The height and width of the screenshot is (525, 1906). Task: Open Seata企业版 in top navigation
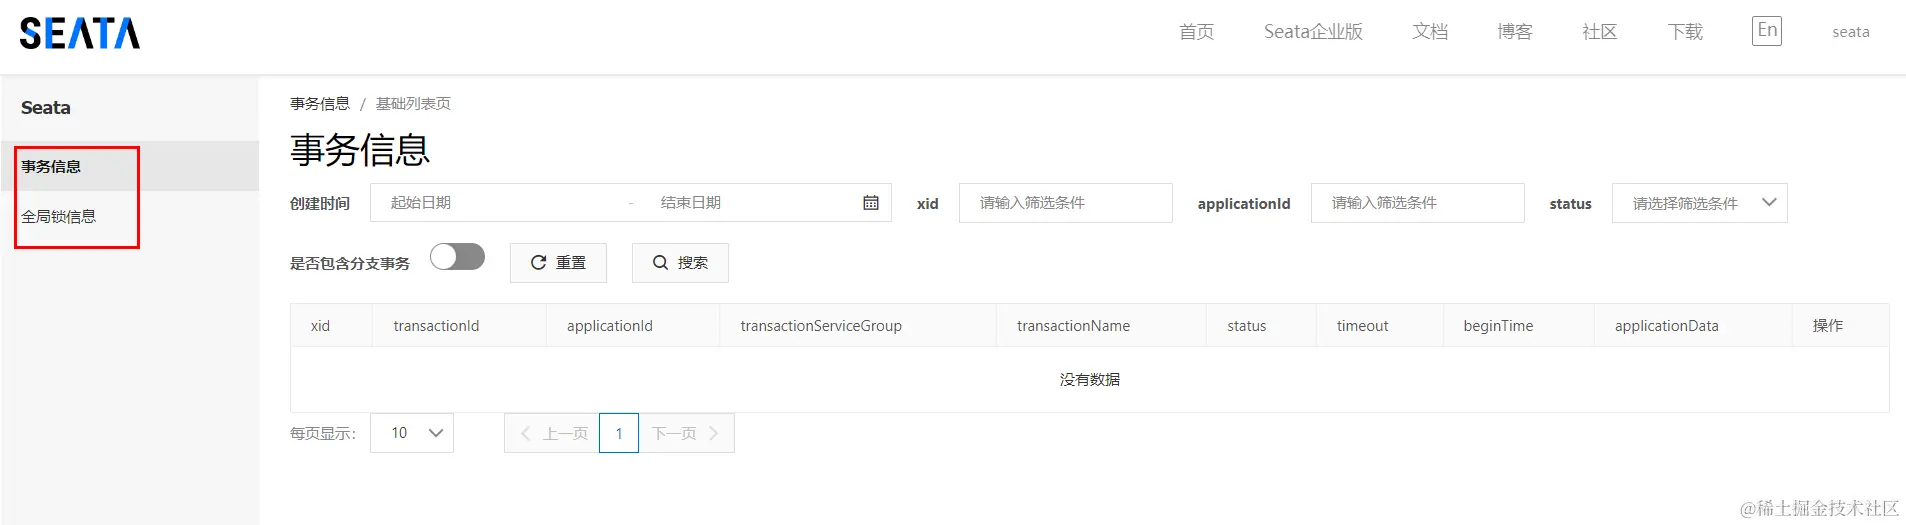tap(1313, 32)
